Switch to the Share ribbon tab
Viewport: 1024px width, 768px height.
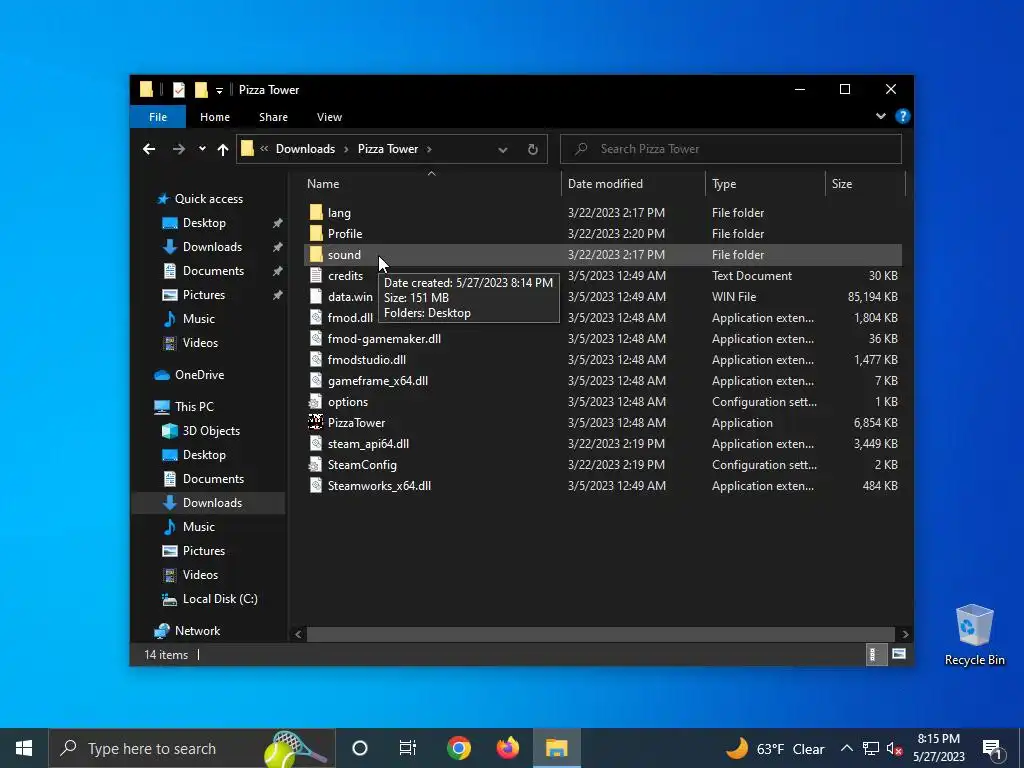[273, 117]
